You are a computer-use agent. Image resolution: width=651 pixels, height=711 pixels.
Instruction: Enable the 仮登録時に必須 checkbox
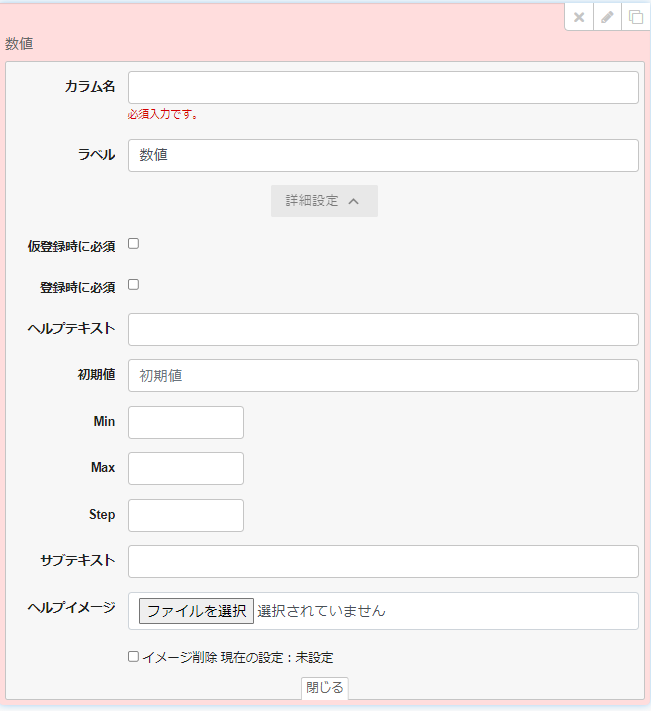tap(133, 244)
